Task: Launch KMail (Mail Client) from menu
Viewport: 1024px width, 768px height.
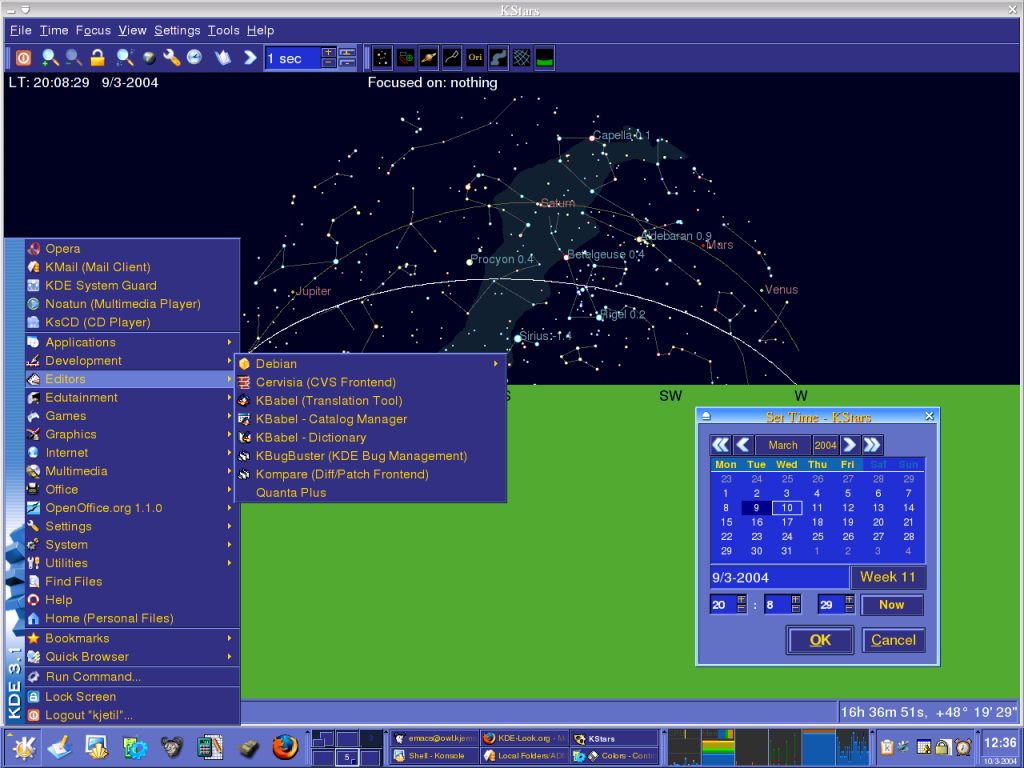Action: coord(133,267)
